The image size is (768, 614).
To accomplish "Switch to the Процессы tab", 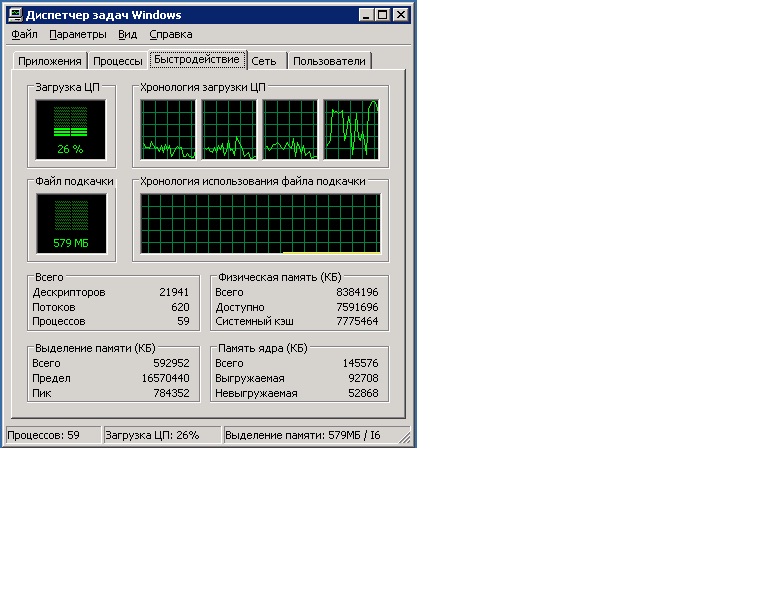I will [118, 61].
